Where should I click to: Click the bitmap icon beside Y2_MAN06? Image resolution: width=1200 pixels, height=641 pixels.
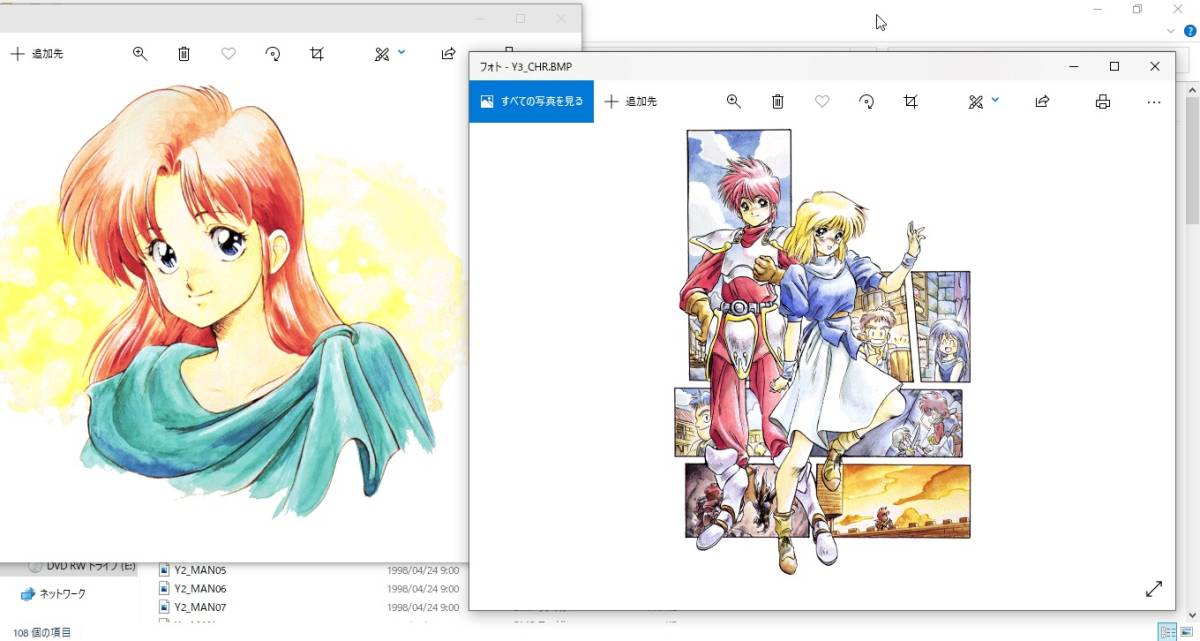coord(164,589)
